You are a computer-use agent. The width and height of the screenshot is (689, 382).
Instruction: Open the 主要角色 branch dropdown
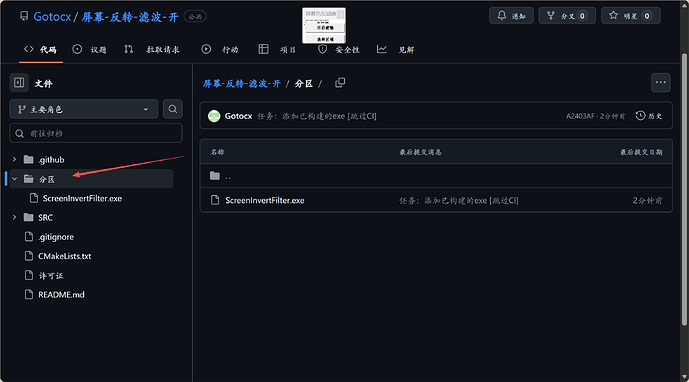[83, 109]
